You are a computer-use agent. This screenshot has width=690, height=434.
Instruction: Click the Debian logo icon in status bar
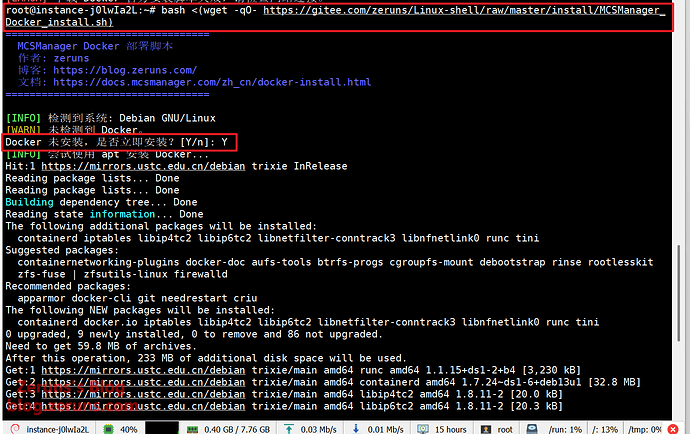point(15,429)
